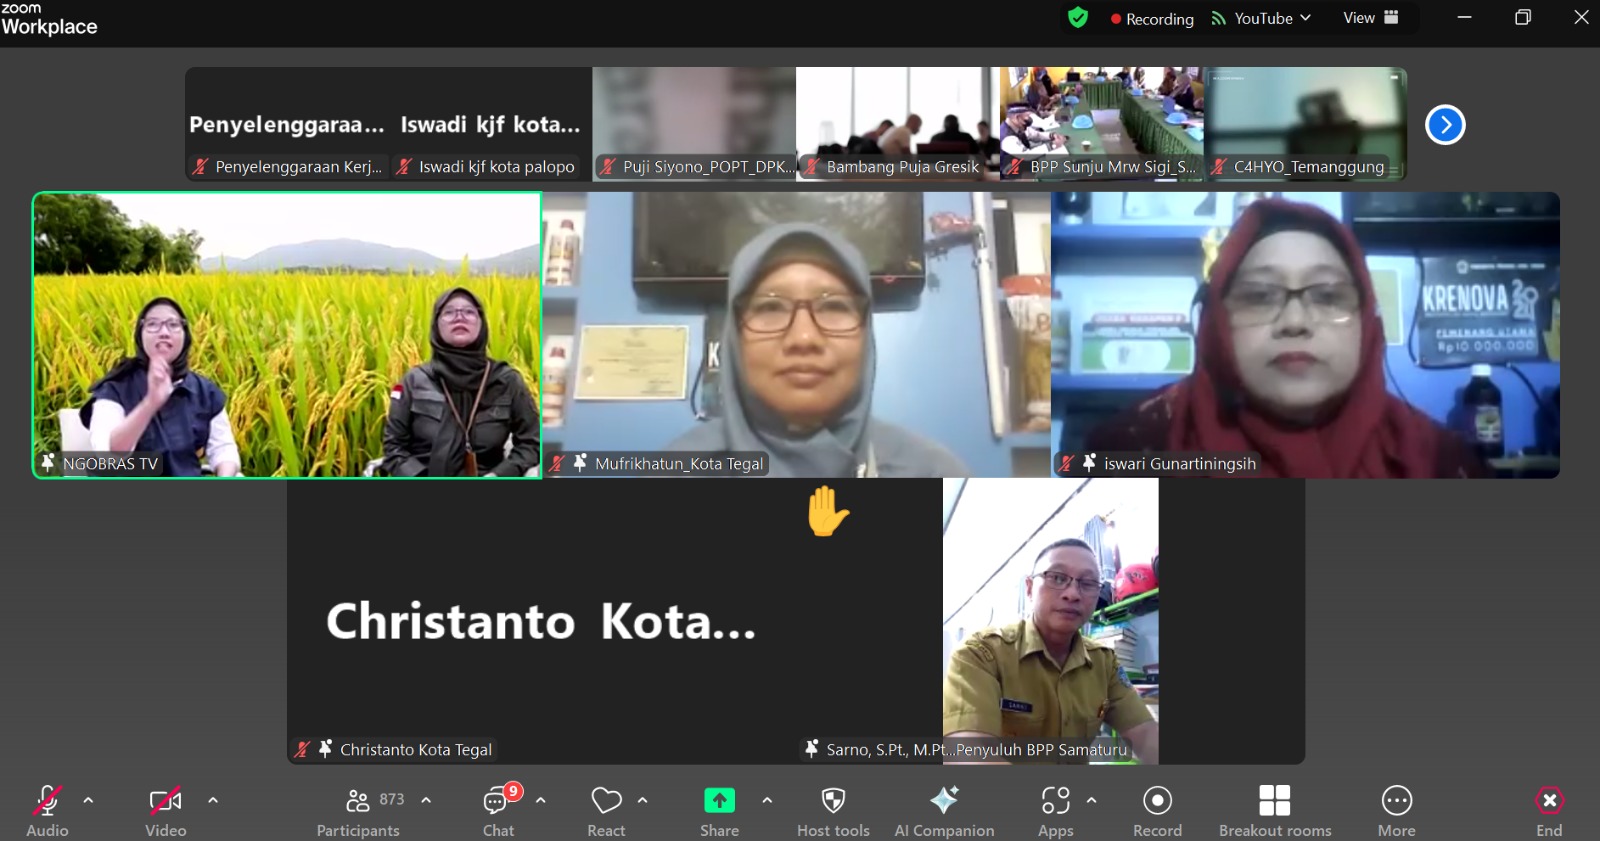
Task: Open the Chat panel icon
Action: click(x=496, y=801)
